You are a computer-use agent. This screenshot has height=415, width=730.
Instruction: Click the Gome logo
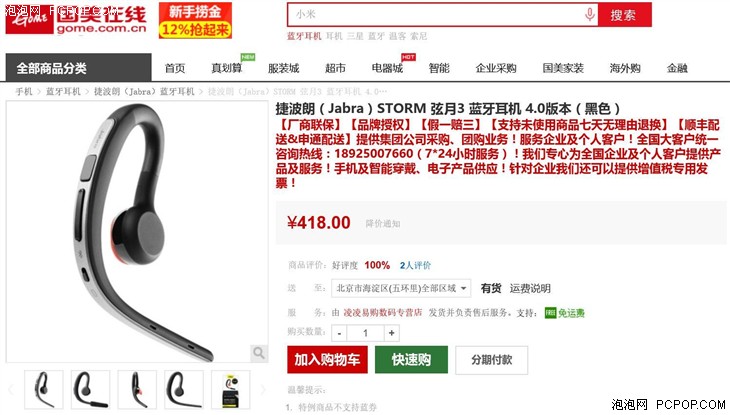pyautogui.click(x=76, y=19)
